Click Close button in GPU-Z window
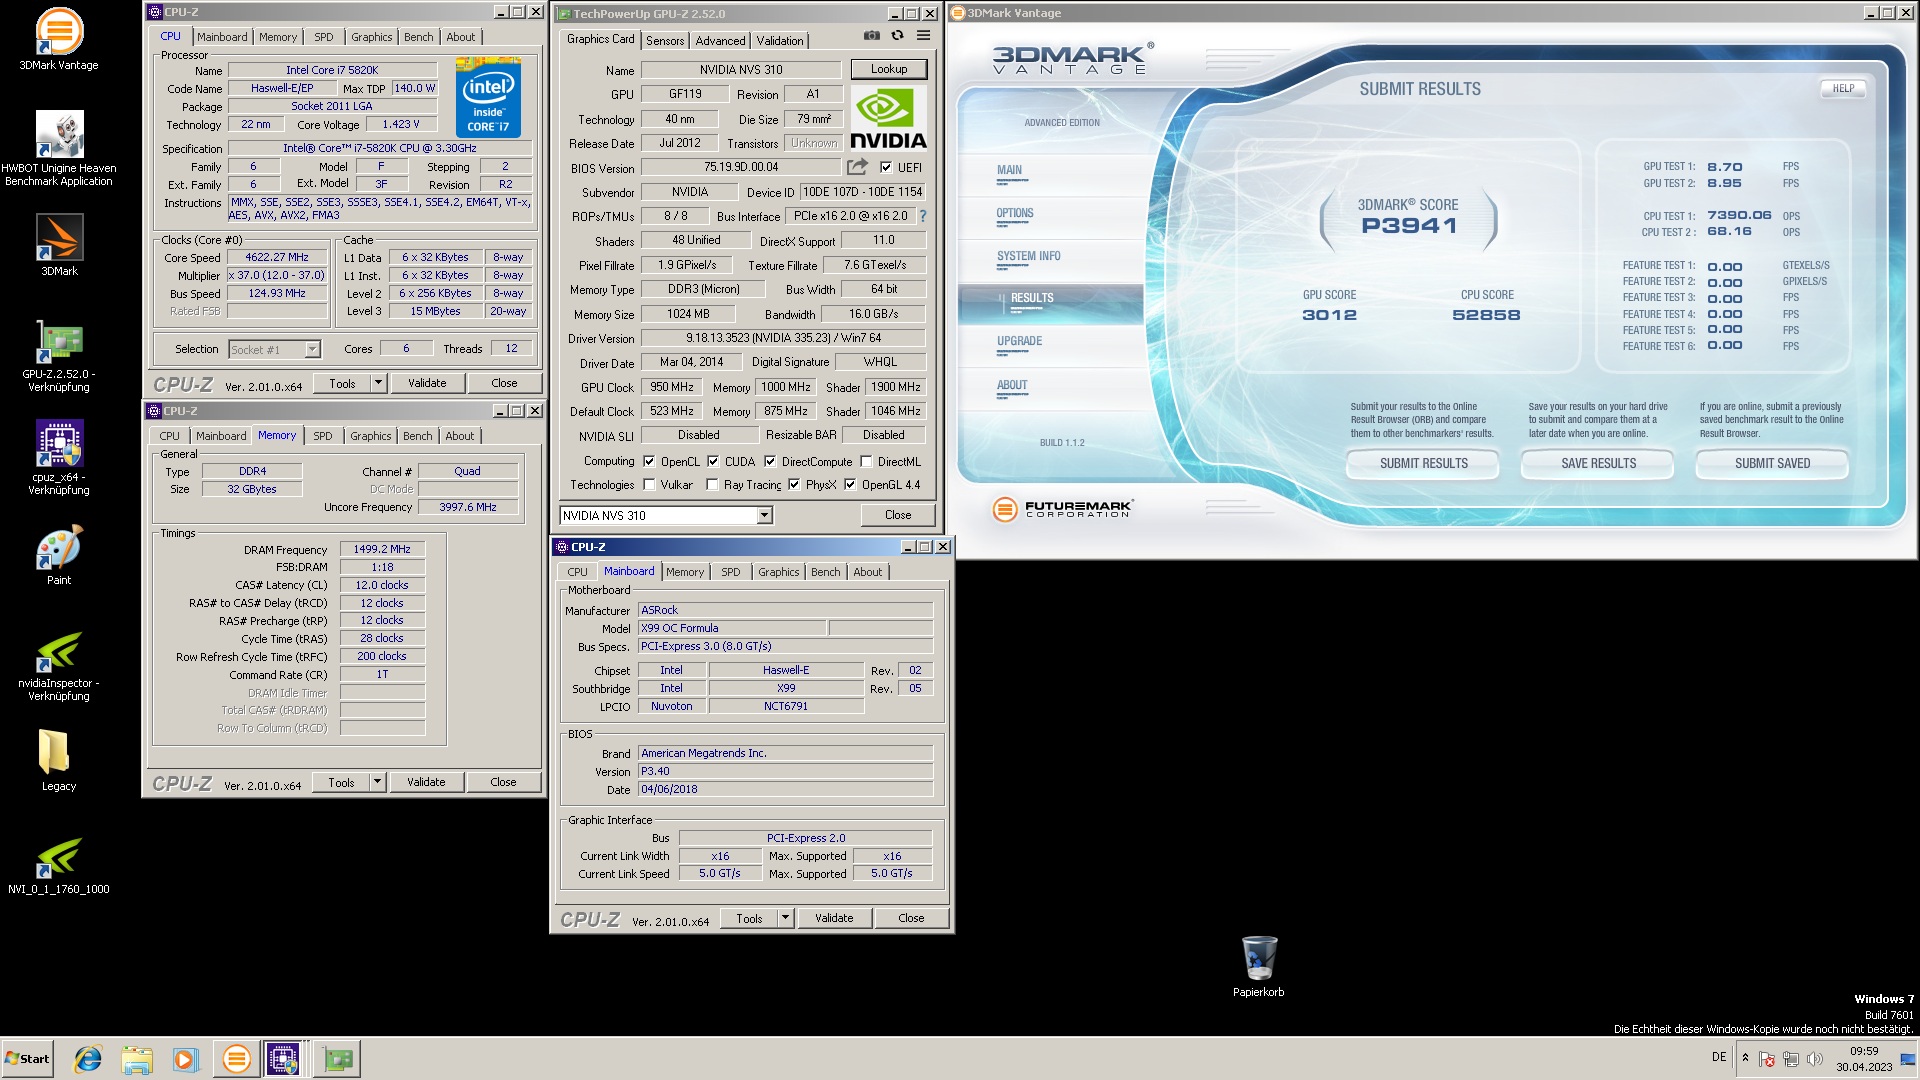Viewport: 1920px width, 1080px height. click(x=897, y=515)
